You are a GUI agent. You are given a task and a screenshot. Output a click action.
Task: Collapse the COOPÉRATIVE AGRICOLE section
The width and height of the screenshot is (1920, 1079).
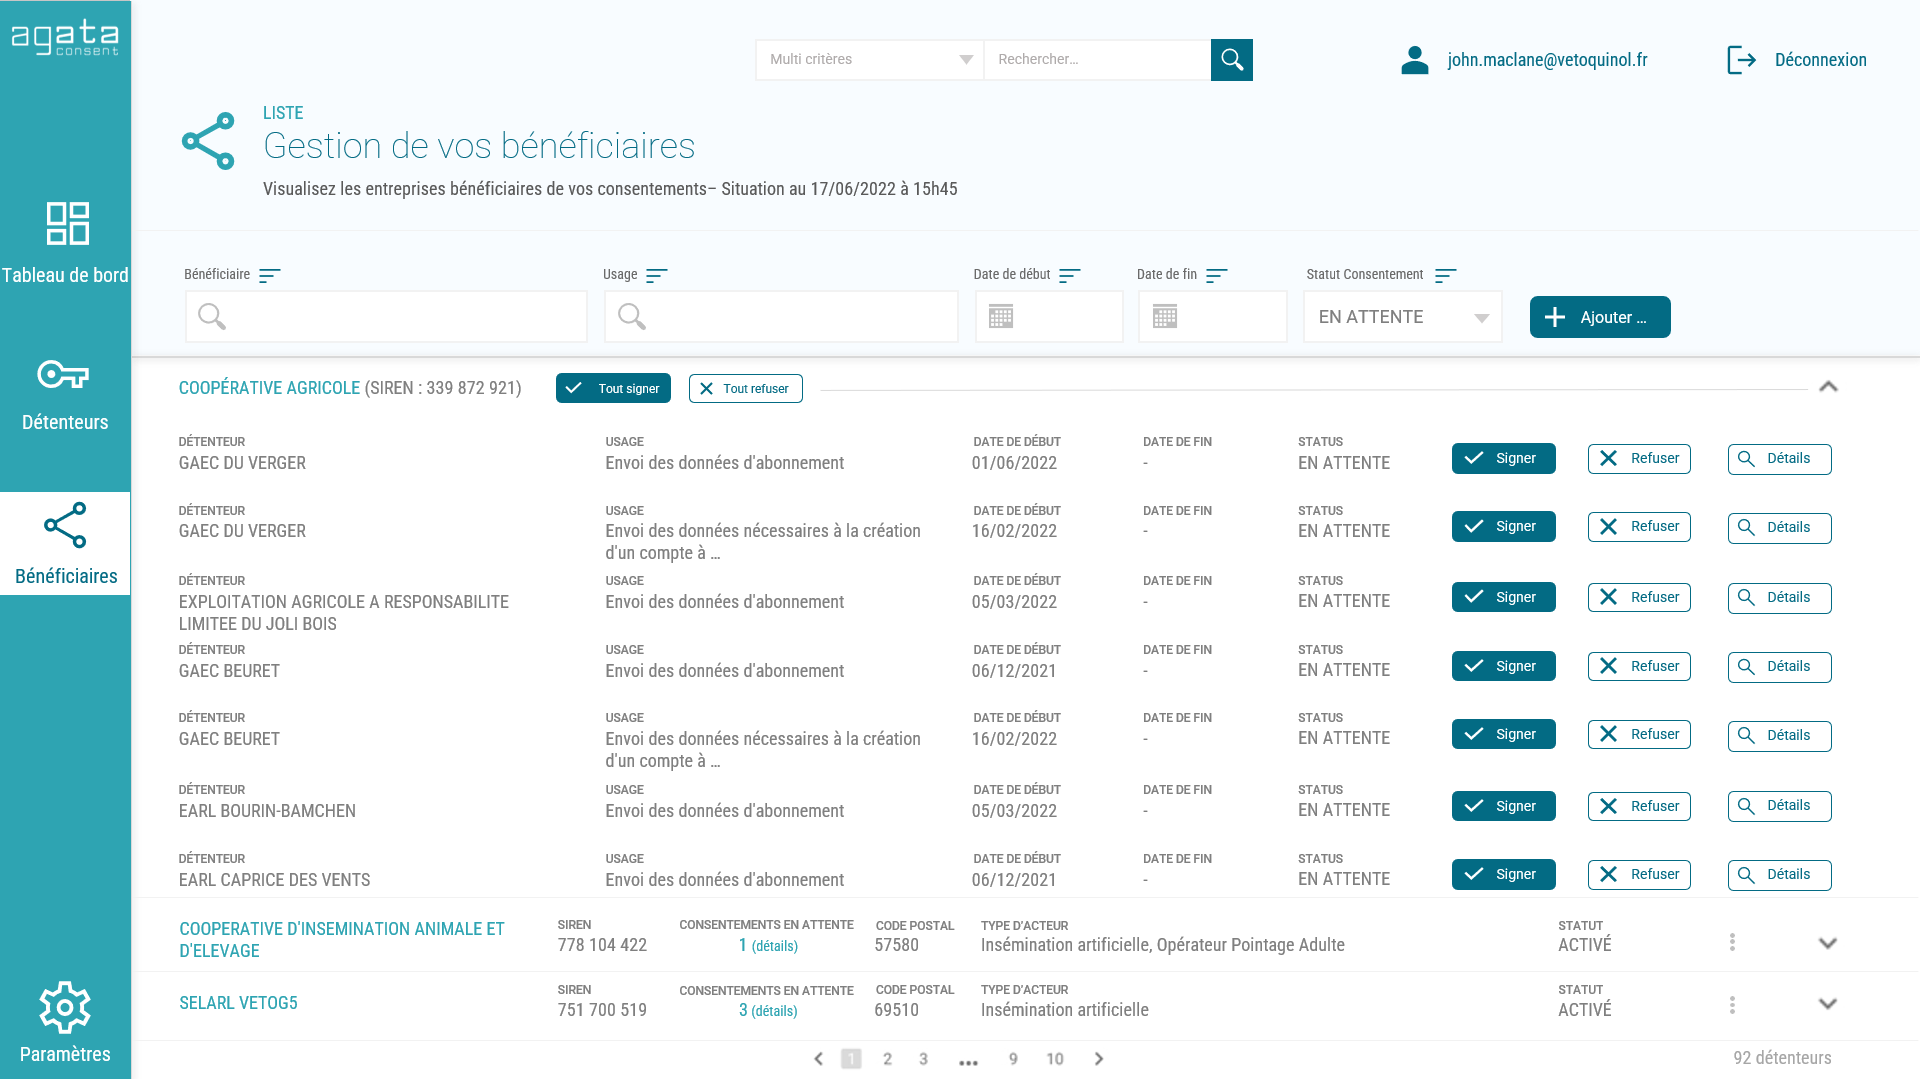click(1828, 387)
